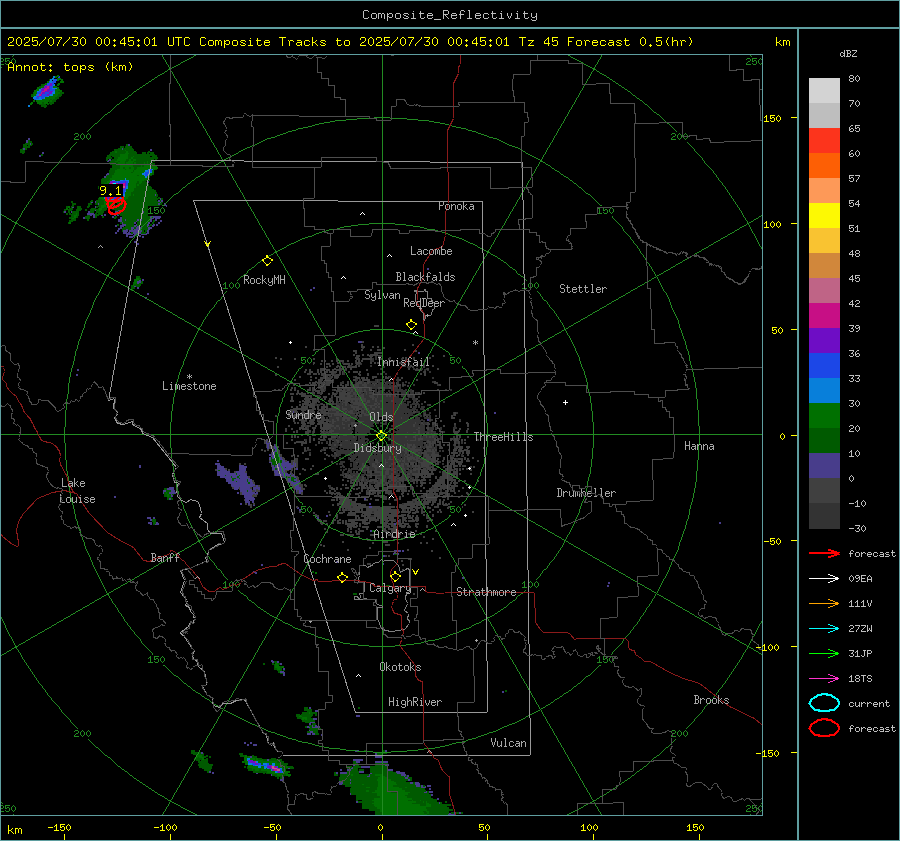Click the yellow diamond marker near RockyMH

coord(267,261)
